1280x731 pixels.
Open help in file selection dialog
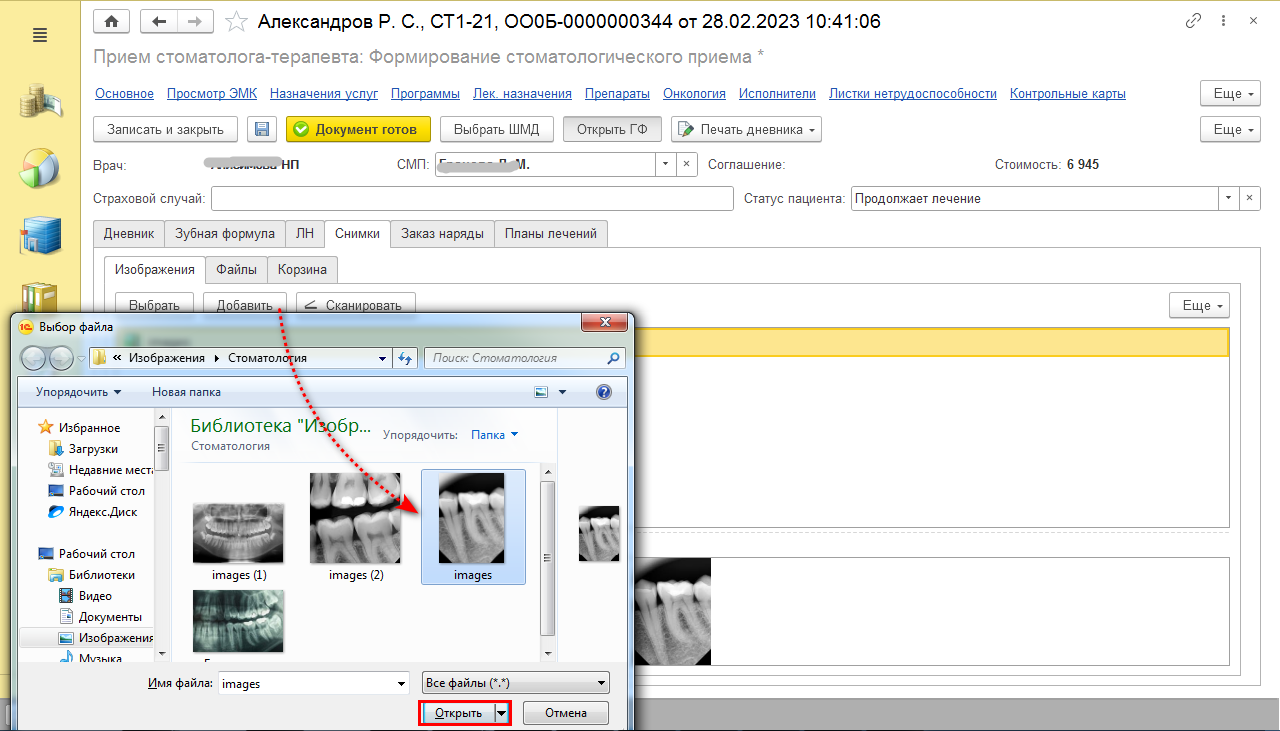603,392
